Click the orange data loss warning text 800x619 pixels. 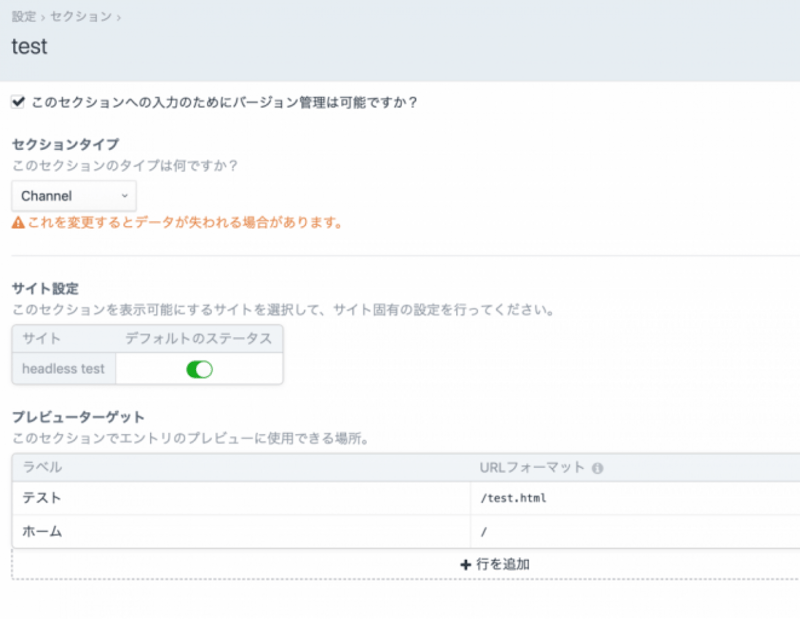pyautogui.click(x=184, y=224)
